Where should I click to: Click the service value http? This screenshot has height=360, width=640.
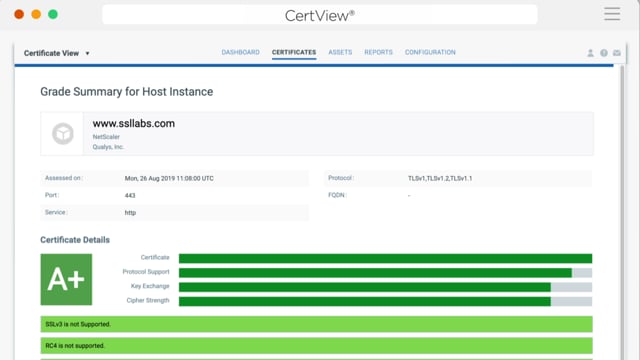point(130,213)
